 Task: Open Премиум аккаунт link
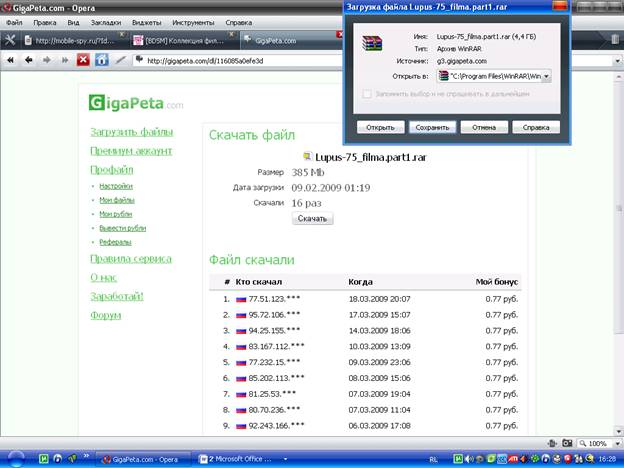point(131,151)
